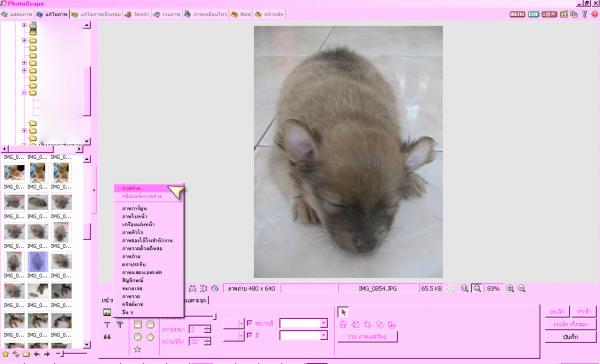Choose the pentagon shape tool
Viewport: 600px width, 364px height.
150,337
